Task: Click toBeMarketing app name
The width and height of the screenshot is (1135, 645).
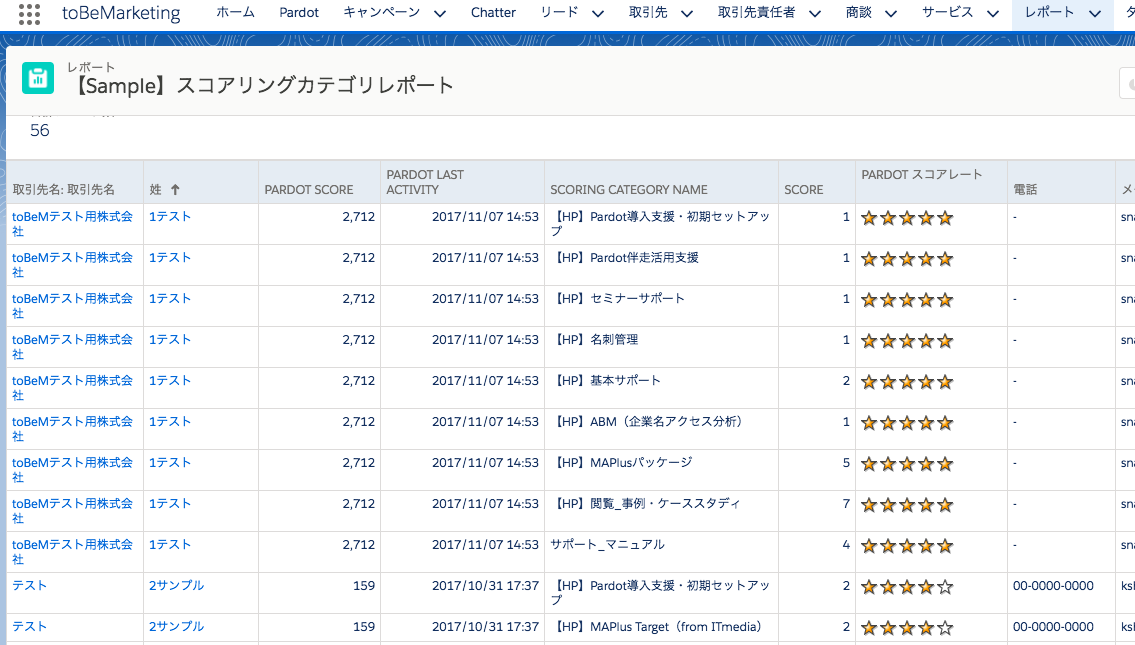Action: pos(122,13)
